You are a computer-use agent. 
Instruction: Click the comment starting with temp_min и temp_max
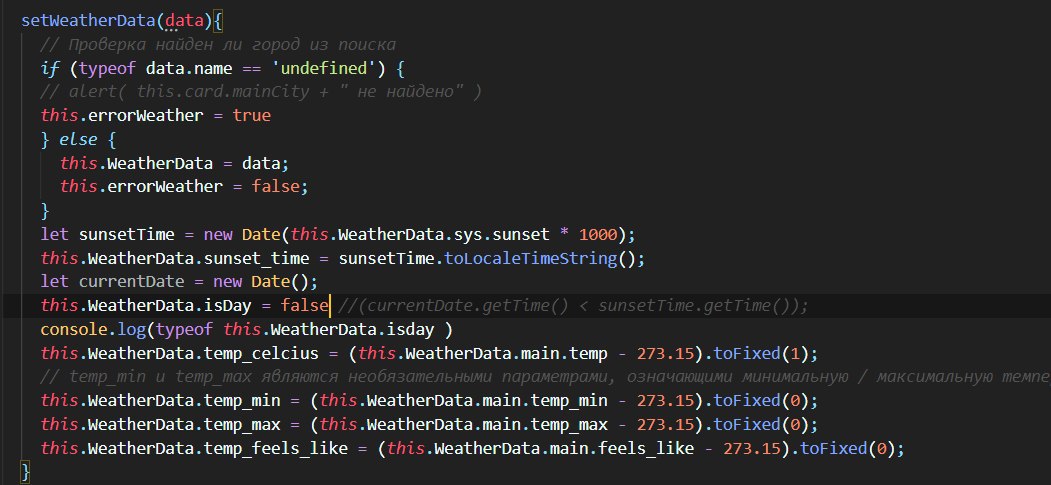coord(546,376)
